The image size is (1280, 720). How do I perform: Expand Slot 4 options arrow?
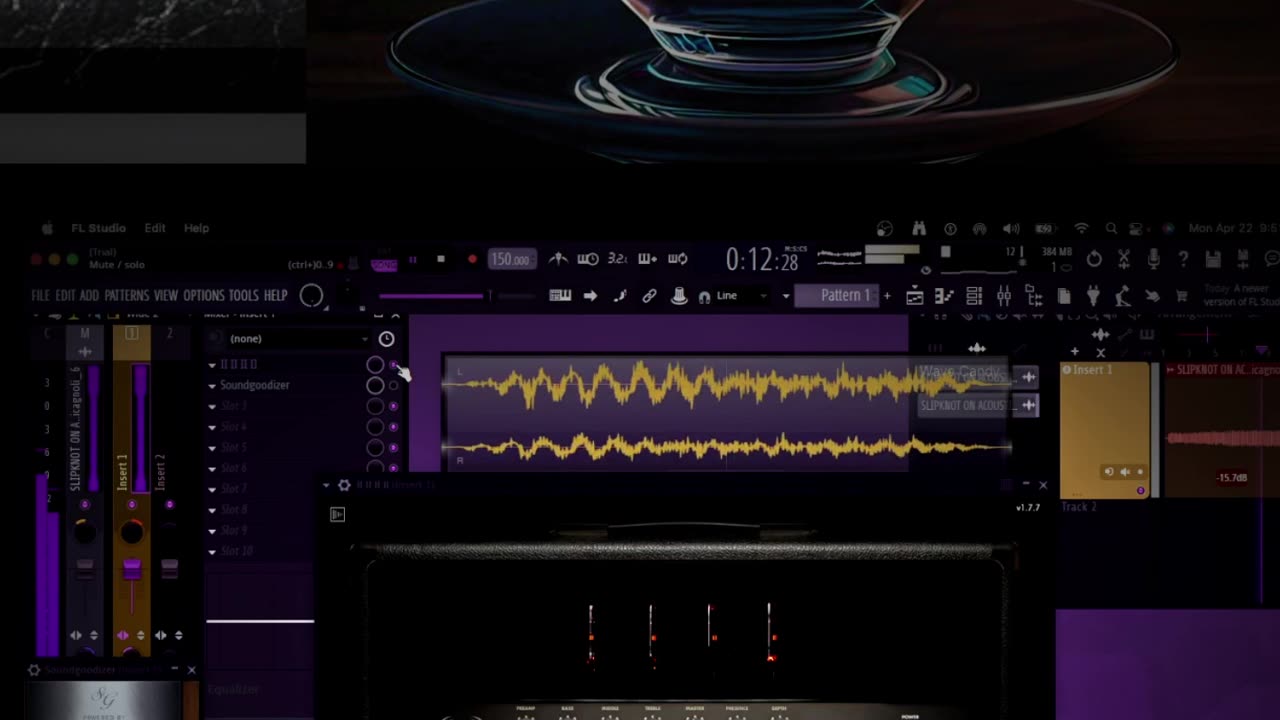(x=212, y=428)
